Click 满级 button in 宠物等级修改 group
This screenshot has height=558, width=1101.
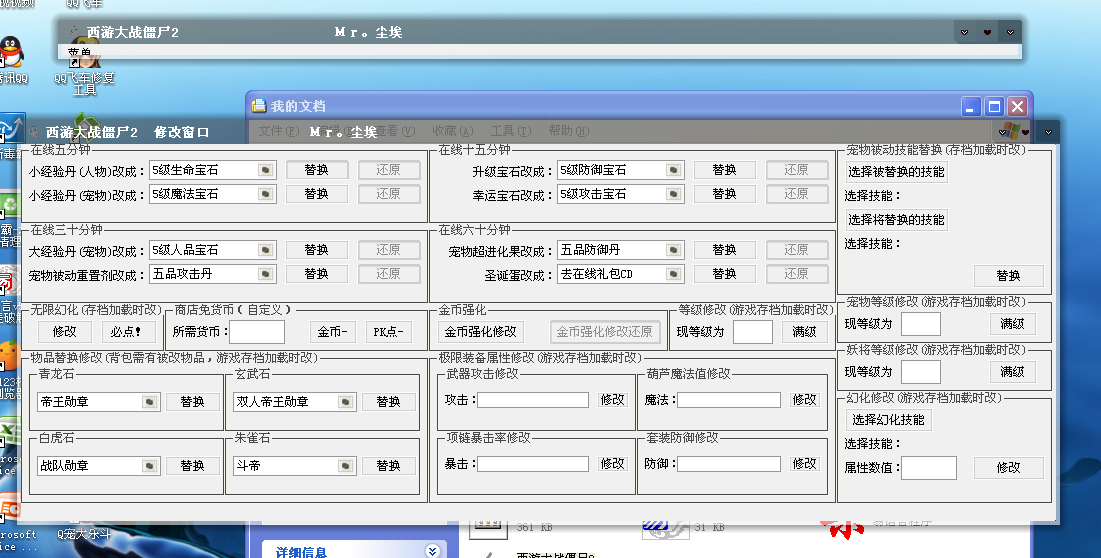point(1013,324)
